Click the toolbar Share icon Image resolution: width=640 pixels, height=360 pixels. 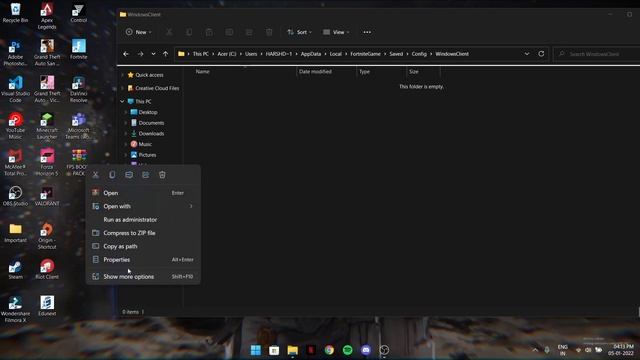pos(249,32)
